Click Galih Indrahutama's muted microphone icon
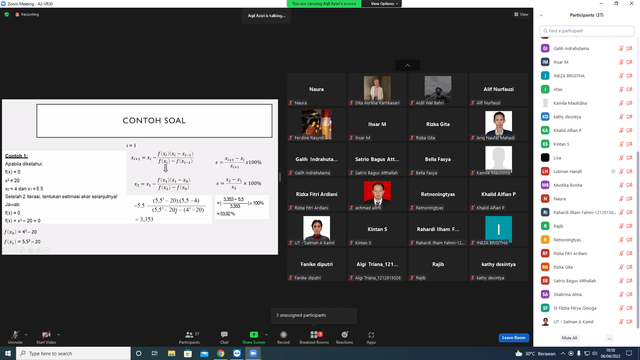This screenshot has height=360, width=640. 621,49
